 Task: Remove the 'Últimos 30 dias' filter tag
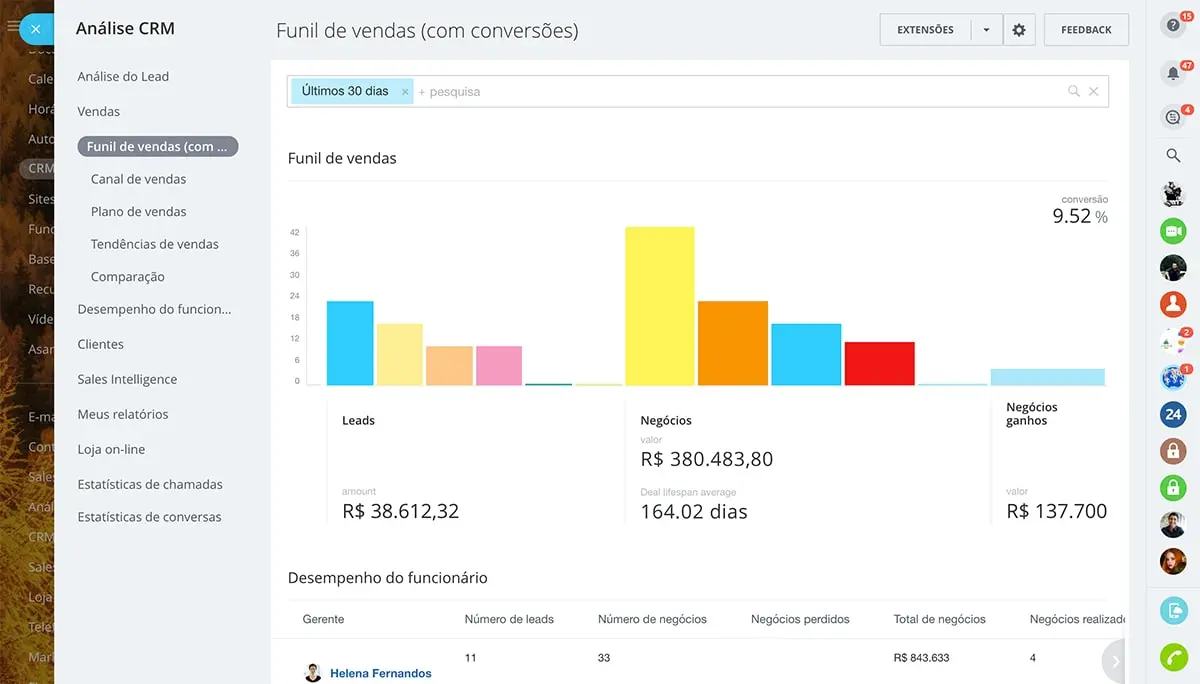click(x=405, y=92)
